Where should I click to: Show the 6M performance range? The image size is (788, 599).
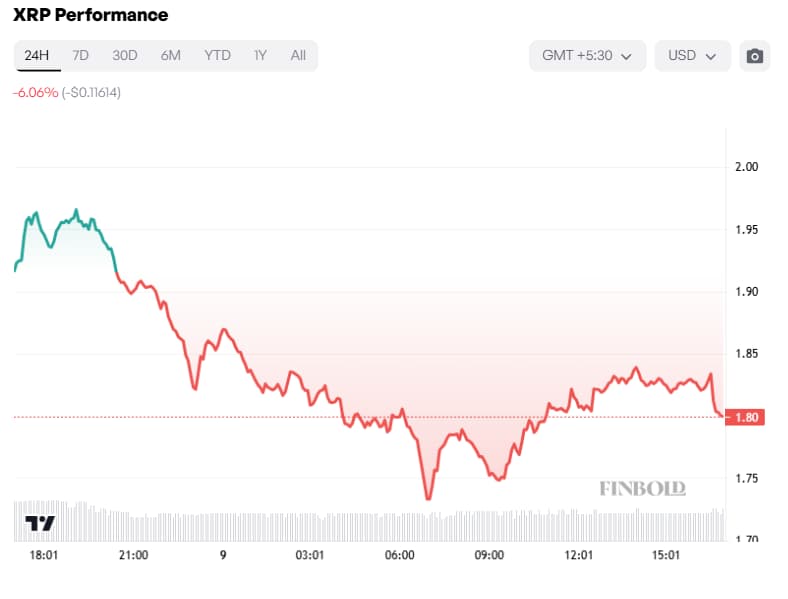[171, 55]
